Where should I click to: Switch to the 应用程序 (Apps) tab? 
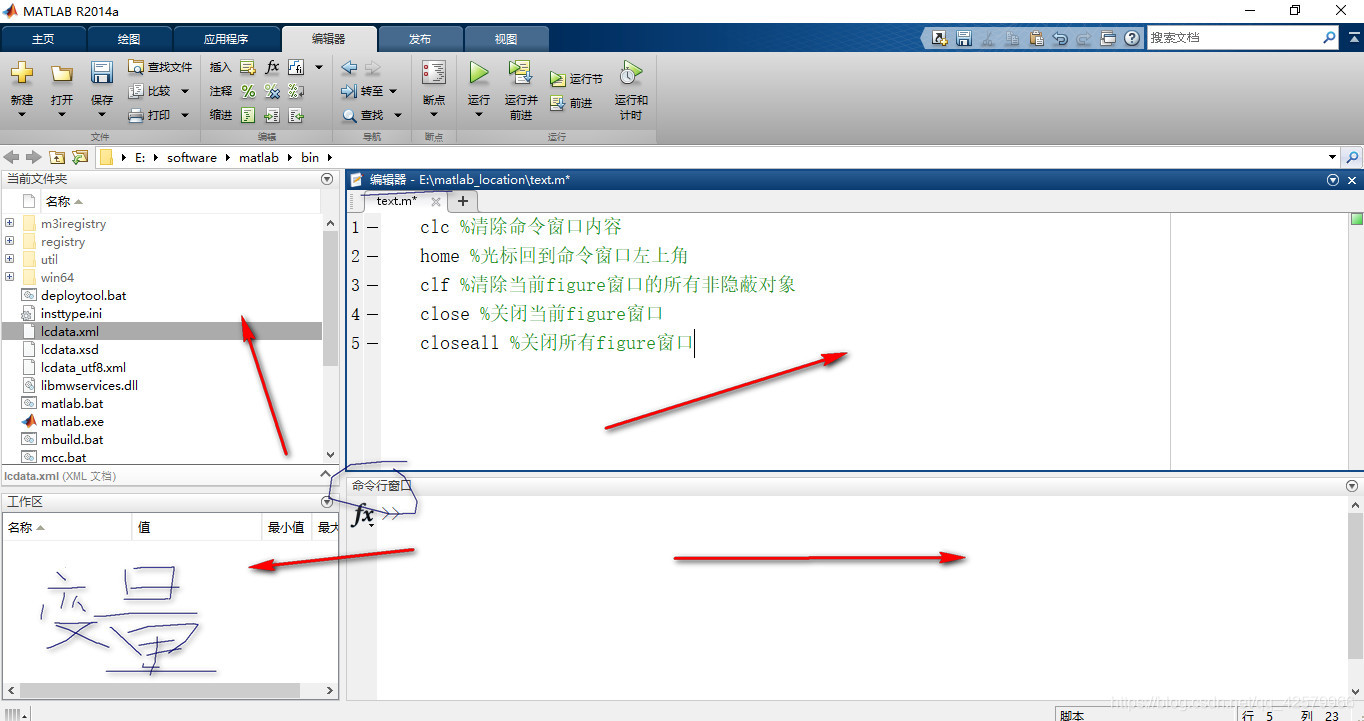pyautogui.click(x=226, y=39)
